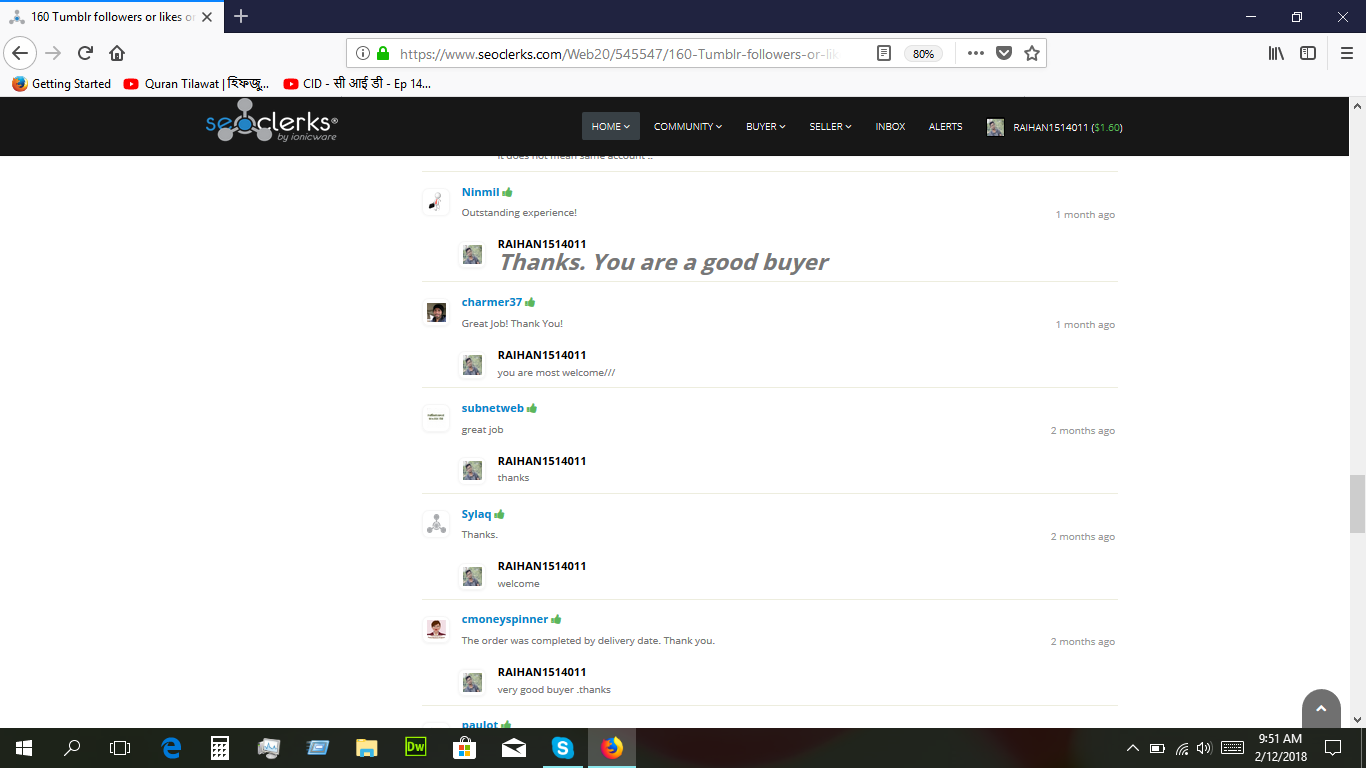This screenshot has width=1366, height=768.
Task: Reload the page with the refresh icon
Action: coord(85,53)
